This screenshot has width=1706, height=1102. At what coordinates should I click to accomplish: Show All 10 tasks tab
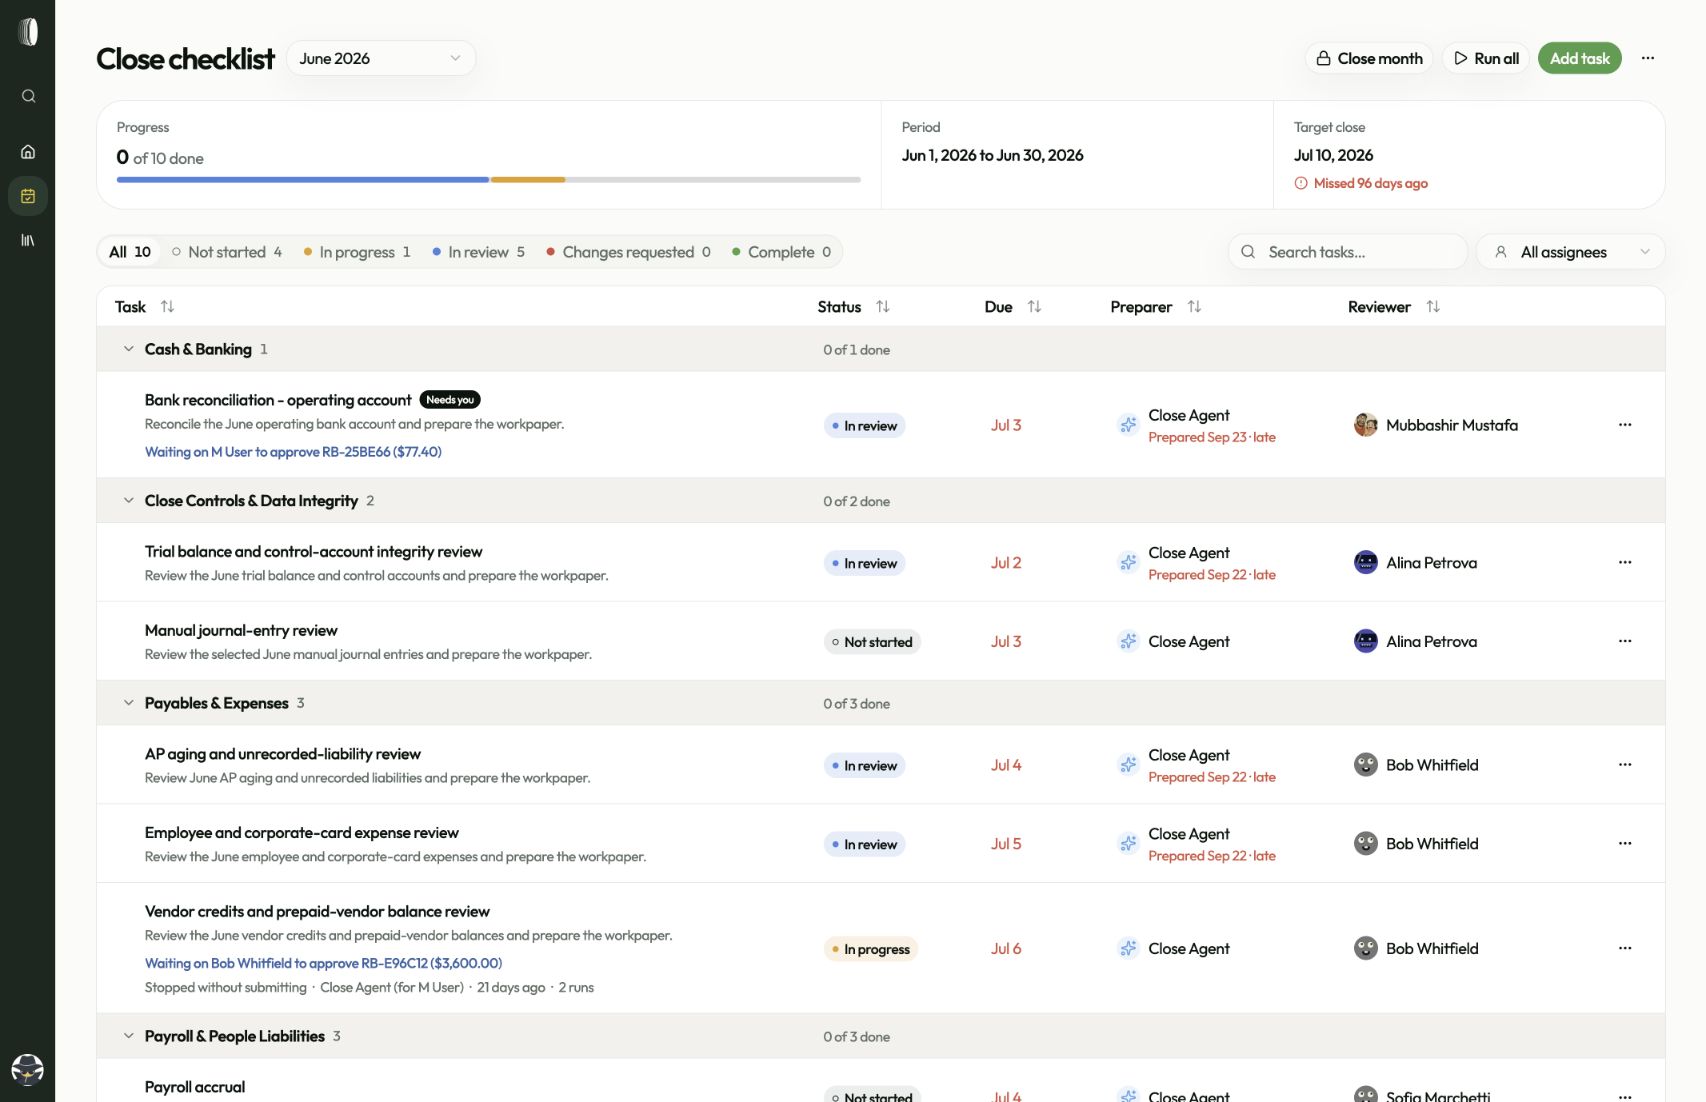tap(130, 252)
